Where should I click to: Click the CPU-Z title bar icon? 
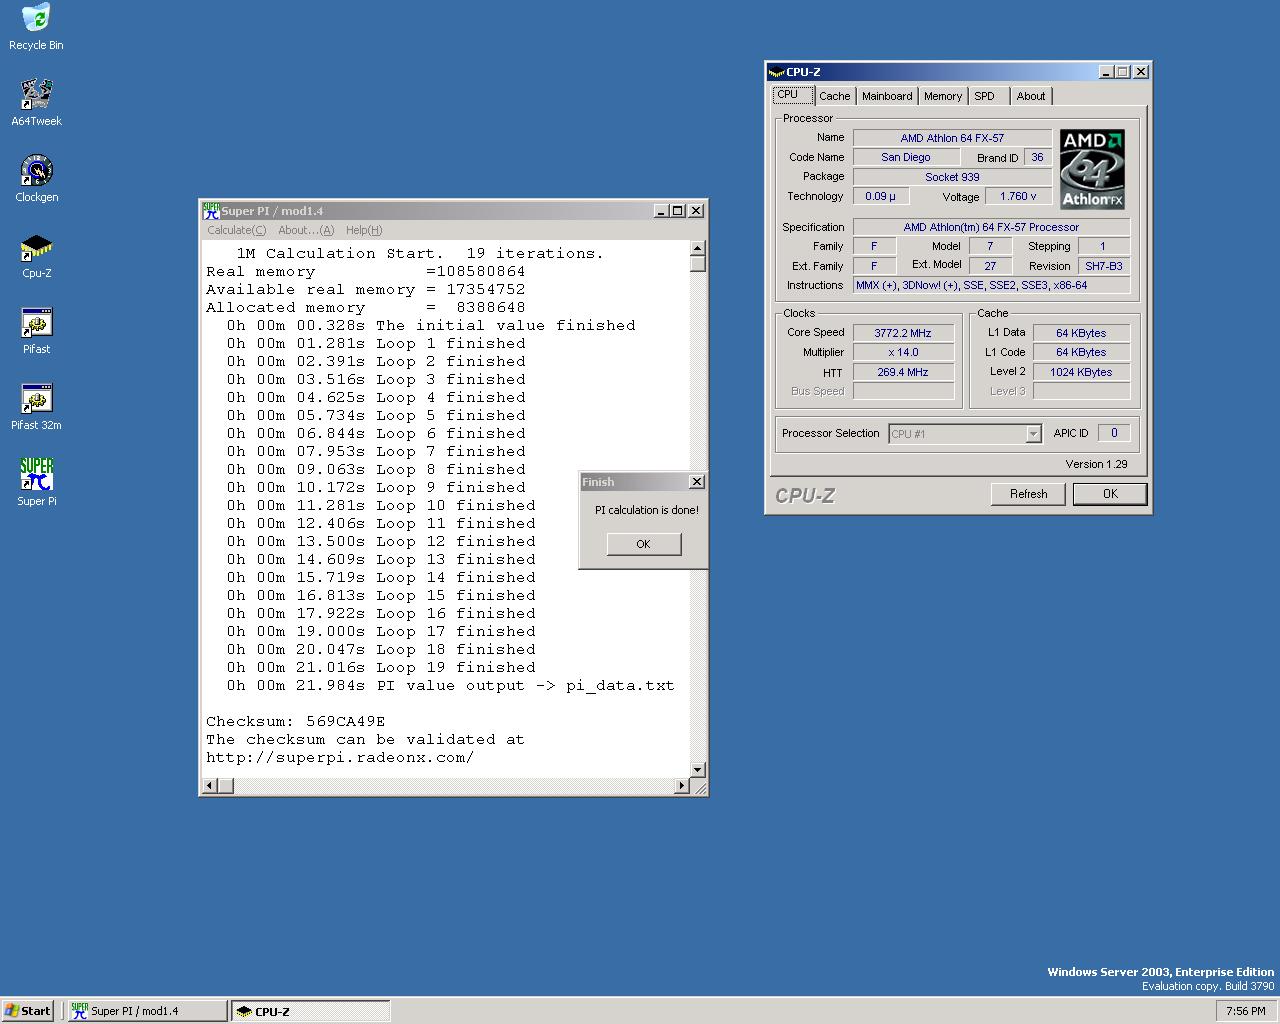coord(776,72)
